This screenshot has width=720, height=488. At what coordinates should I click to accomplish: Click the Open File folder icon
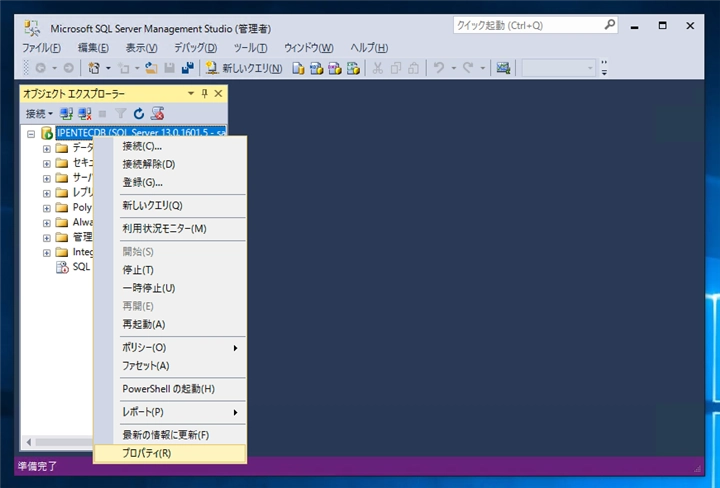point(151,68)
